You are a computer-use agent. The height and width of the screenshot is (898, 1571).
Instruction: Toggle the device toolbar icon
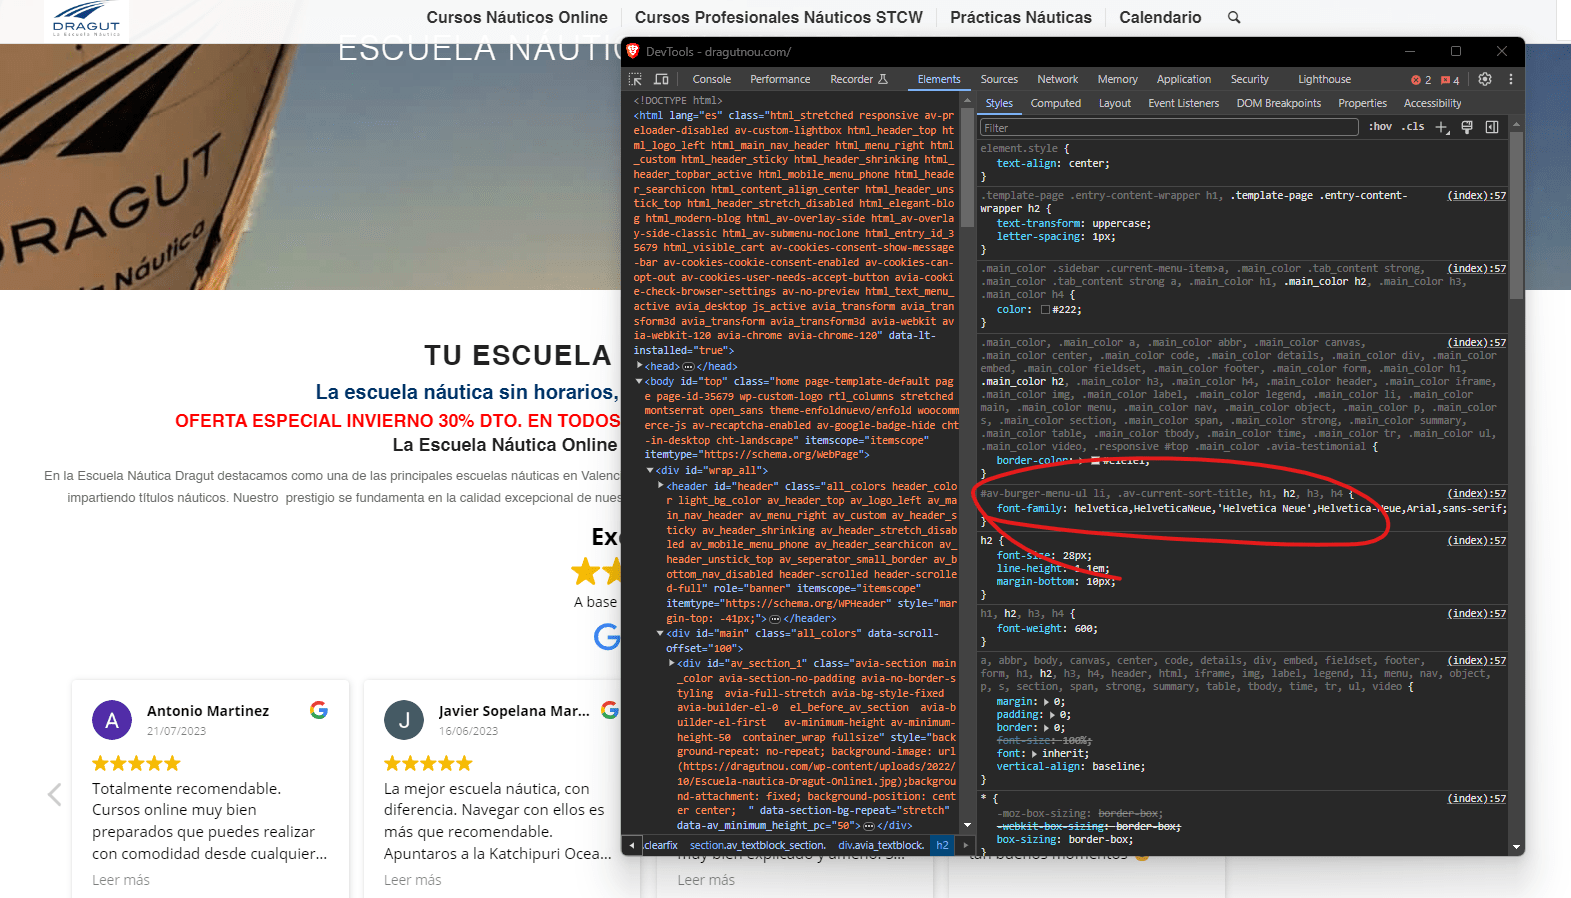pyautogui.click(x=661, y=79)
